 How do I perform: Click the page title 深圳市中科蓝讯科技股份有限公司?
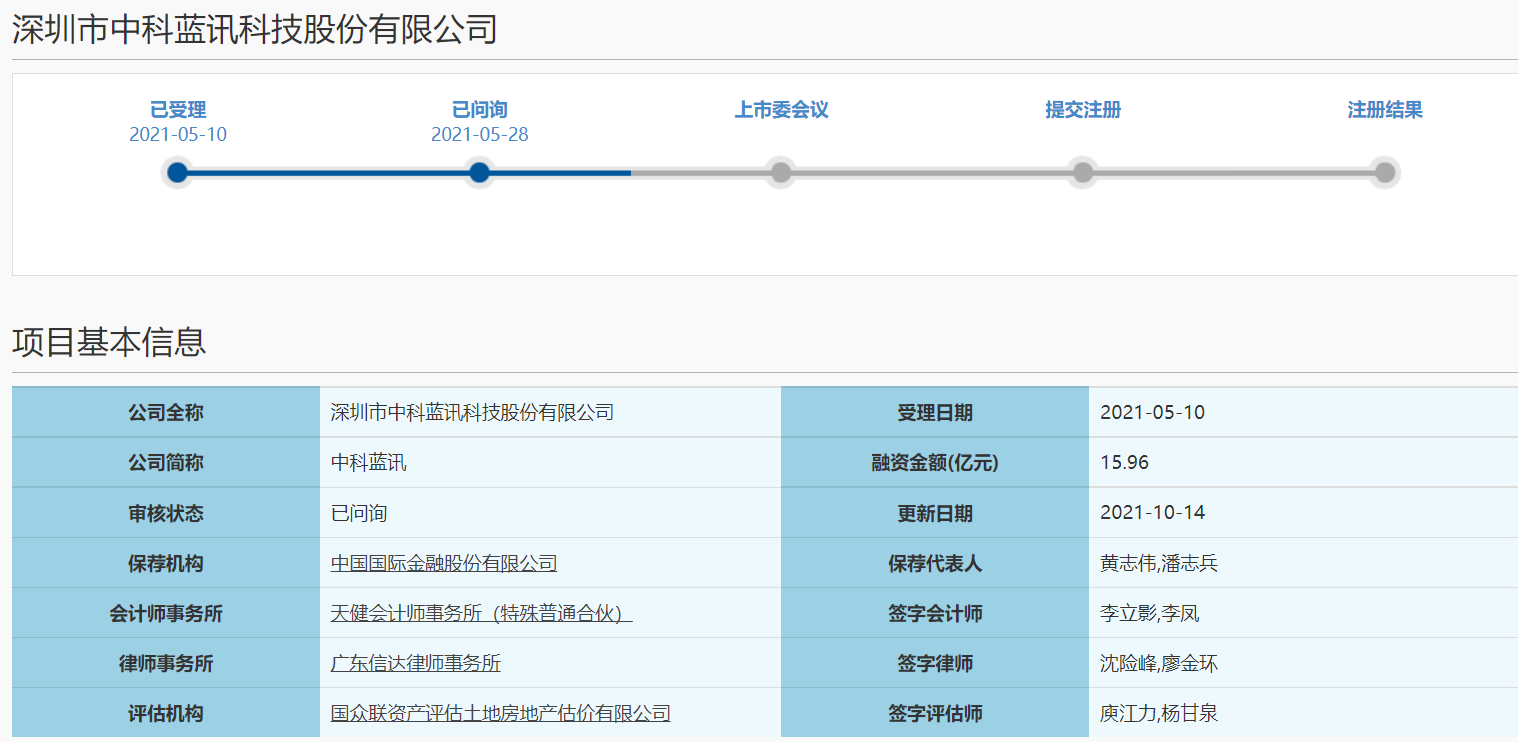point(255,29)
